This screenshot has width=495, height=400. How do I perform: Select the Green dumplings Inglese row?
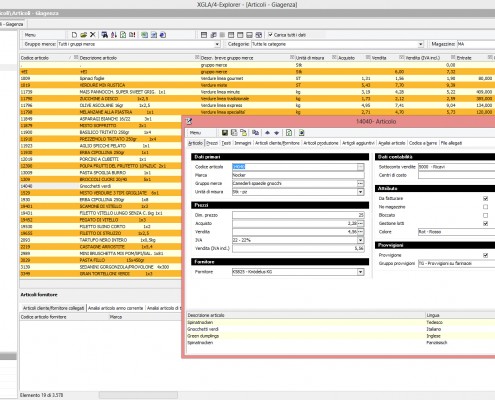(x=341, y=336)
